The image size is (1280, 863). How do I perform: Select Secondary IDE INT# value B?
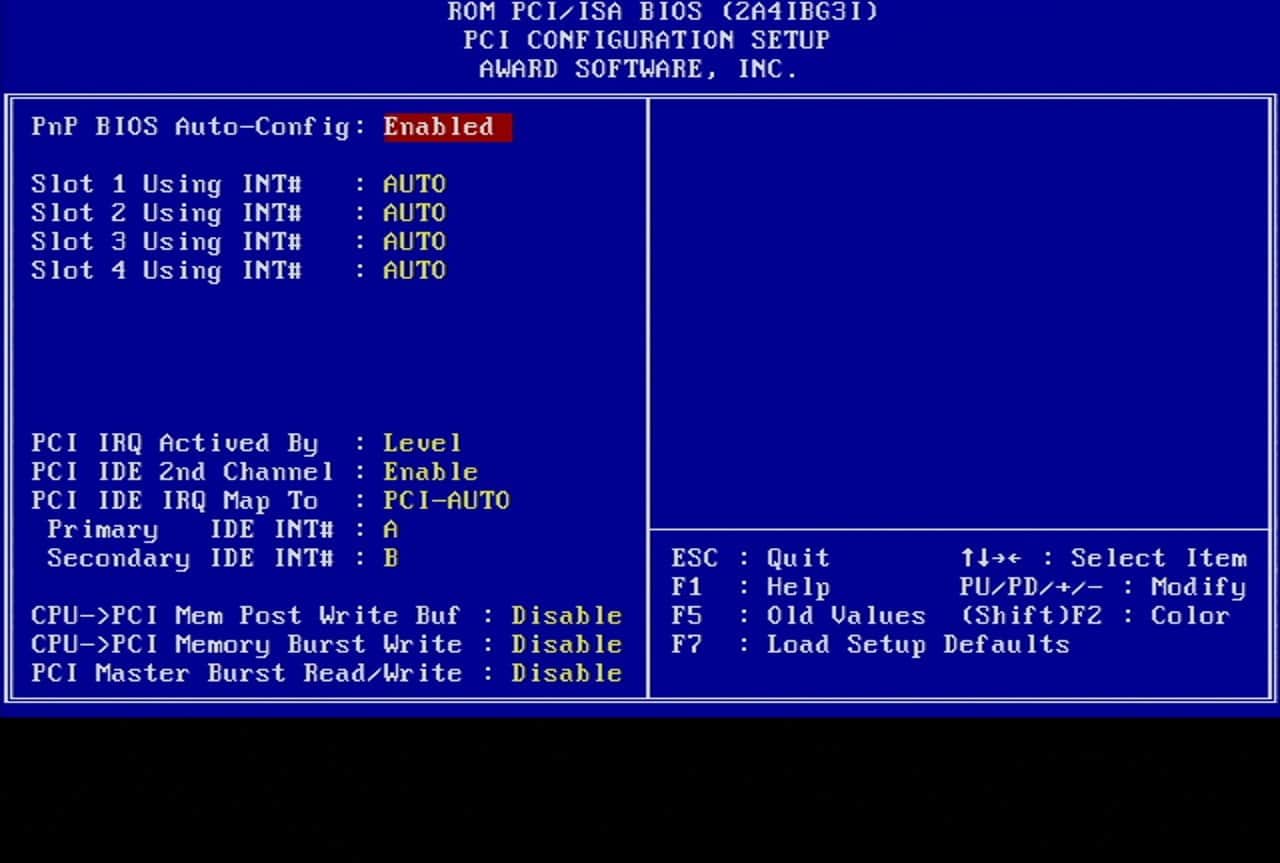click(390, 558)
